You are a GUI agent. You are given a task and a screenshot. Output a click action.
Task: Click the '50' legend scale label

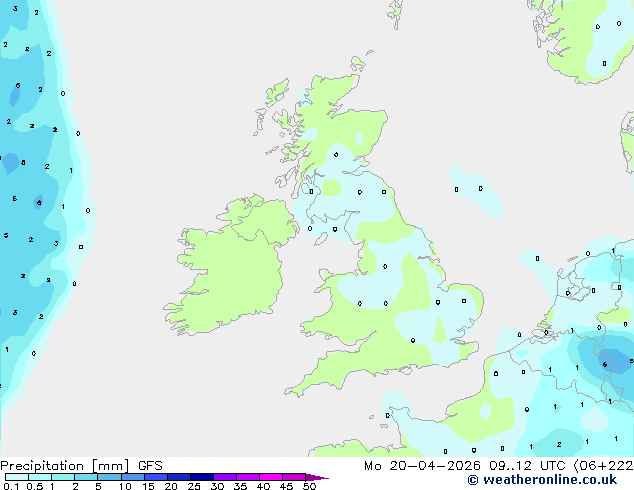tap(309, 486)
